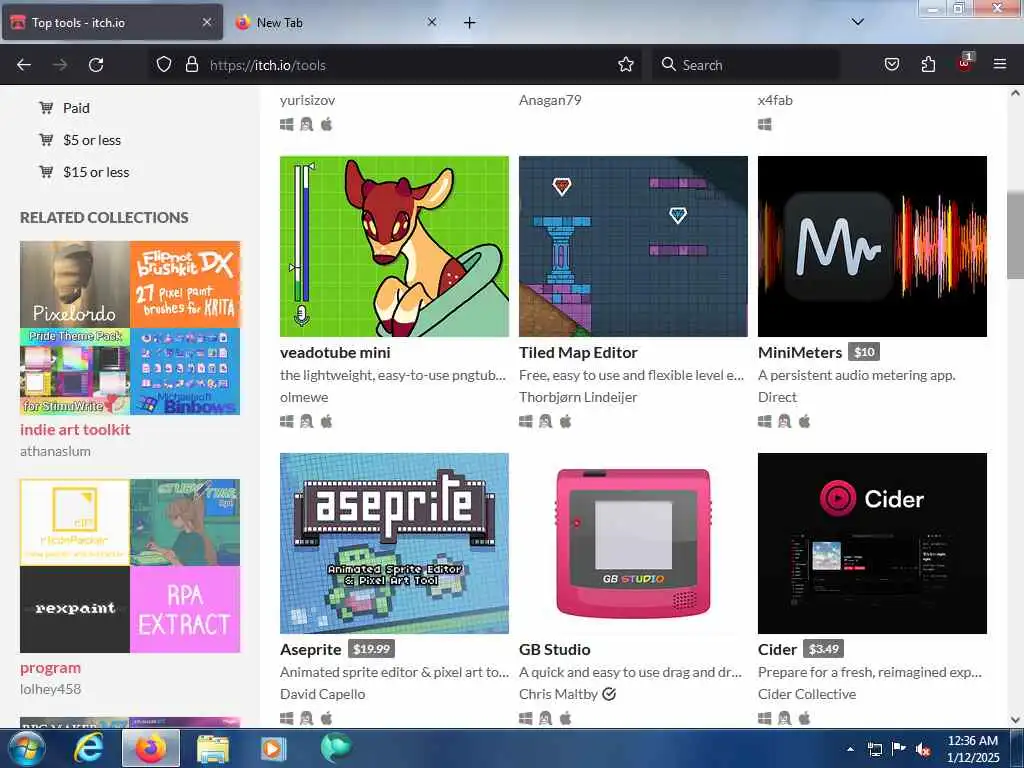Open the list all tabs dropdown

tap(858, 22)
